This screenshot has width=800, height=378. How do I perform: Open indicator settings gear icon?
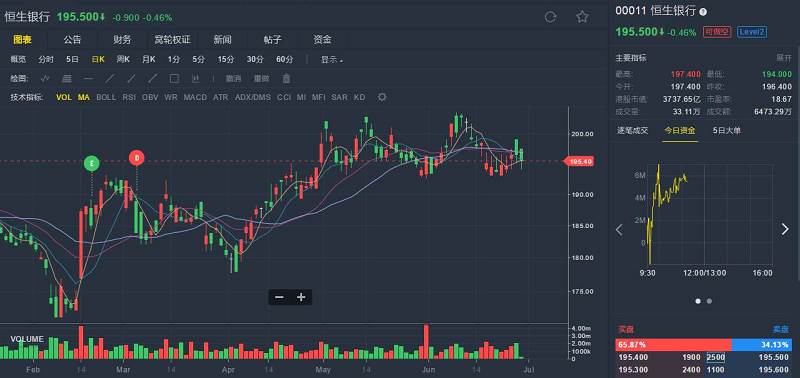coord(382,97)
